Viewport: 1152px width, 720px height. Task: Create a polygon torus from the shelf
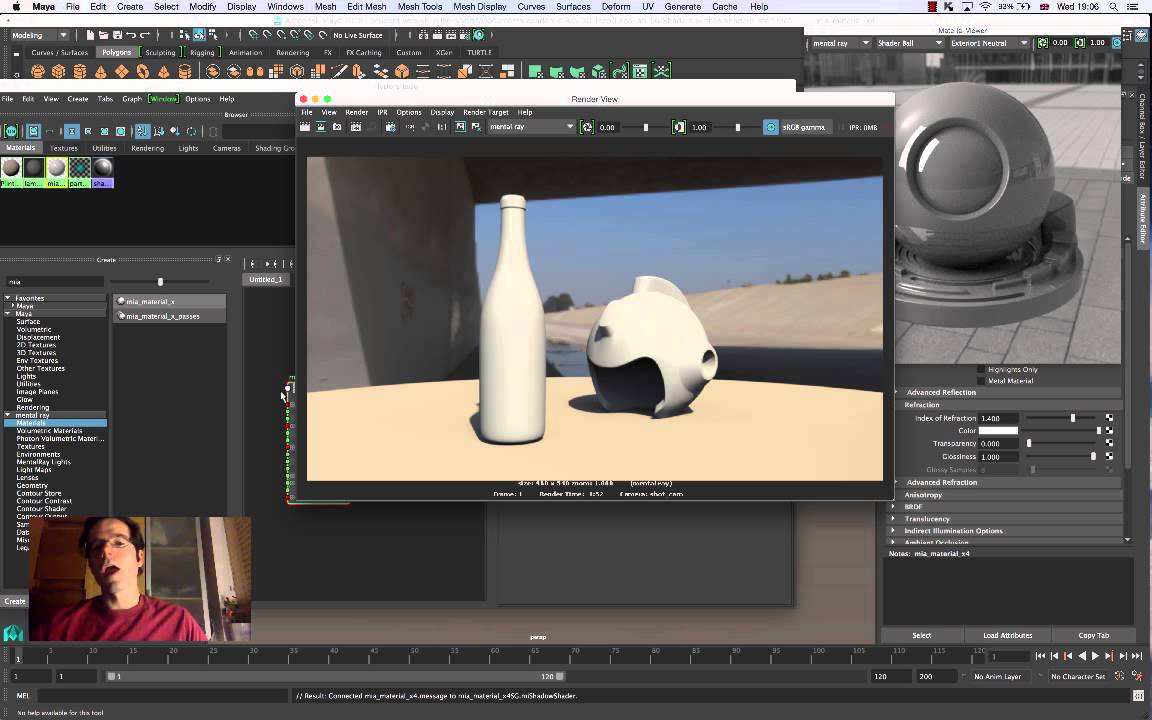(143, 71)
